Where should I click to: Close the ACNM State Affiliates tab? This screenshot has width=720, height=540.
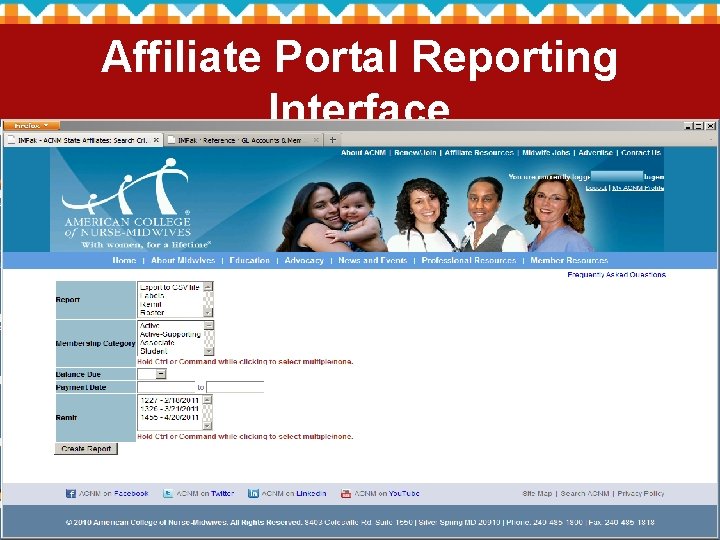[156, 140]
